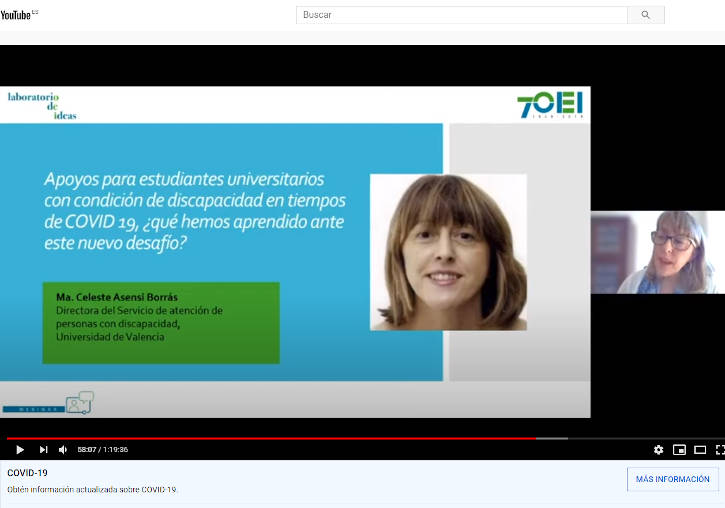The width and height of the screenshot is (725, 508).
Task: Open the video settings gear
Action: tap(658, 450)
